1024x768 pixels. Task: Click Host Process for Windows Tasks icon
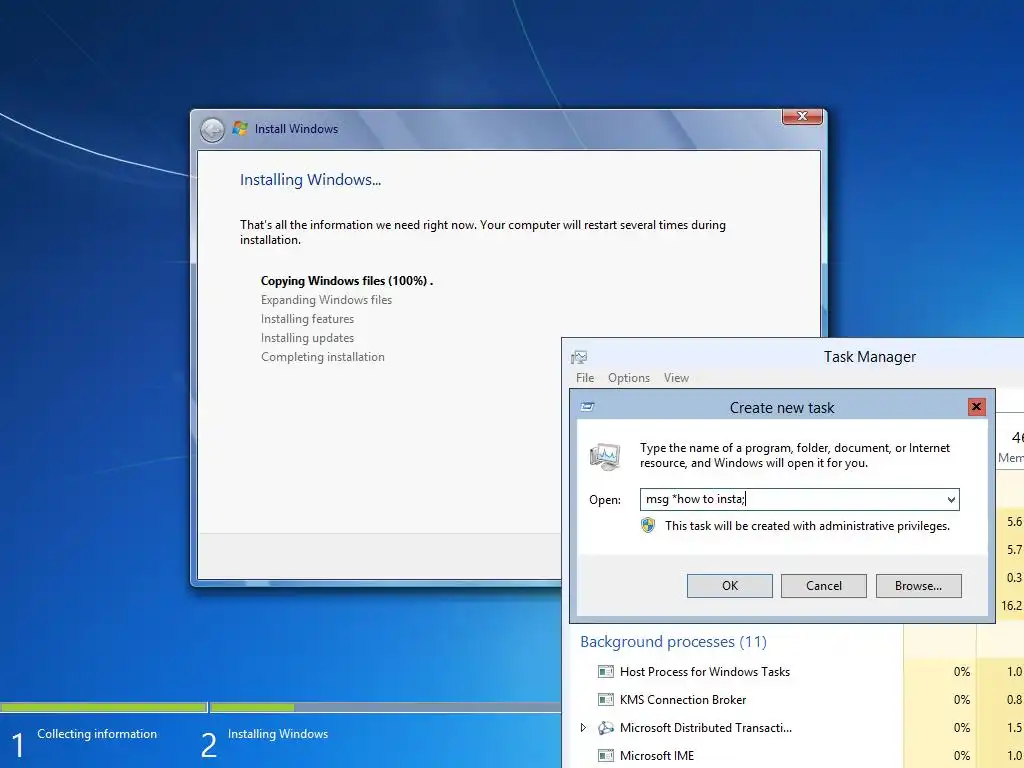point(606,671)
